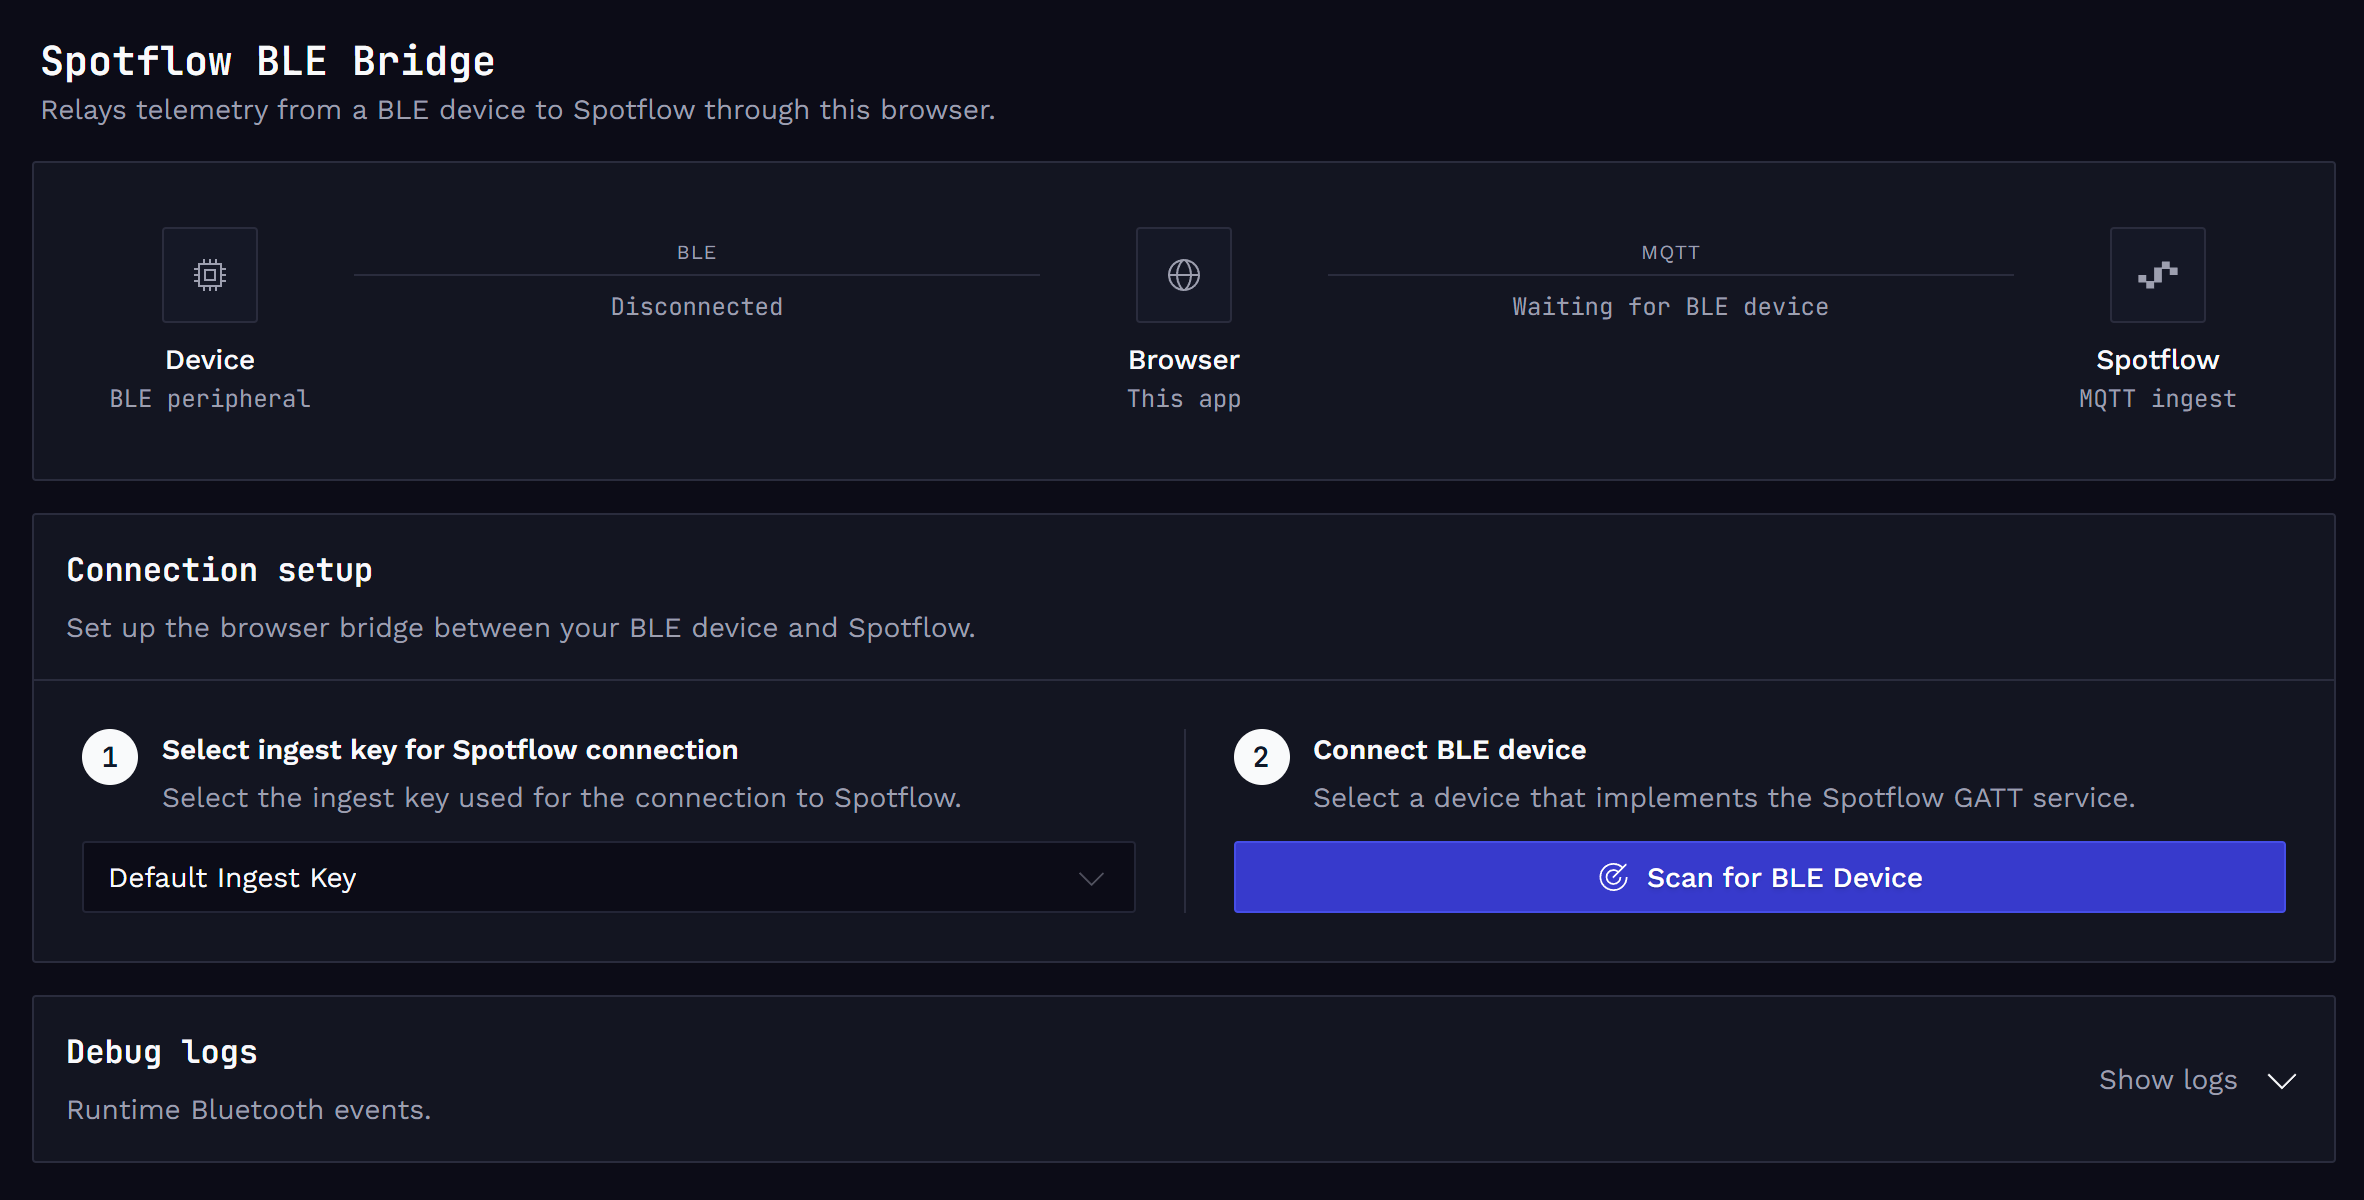The width and height of the screenshot is (2364, 1200).
Task: Click 'Runtime Bluetooth events.' text
Action: [249, 1110]
